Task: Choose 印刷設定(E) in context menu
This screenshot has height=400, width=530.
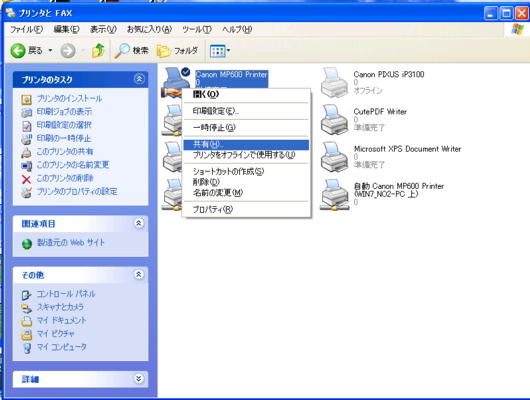Action: click(246, 111)
